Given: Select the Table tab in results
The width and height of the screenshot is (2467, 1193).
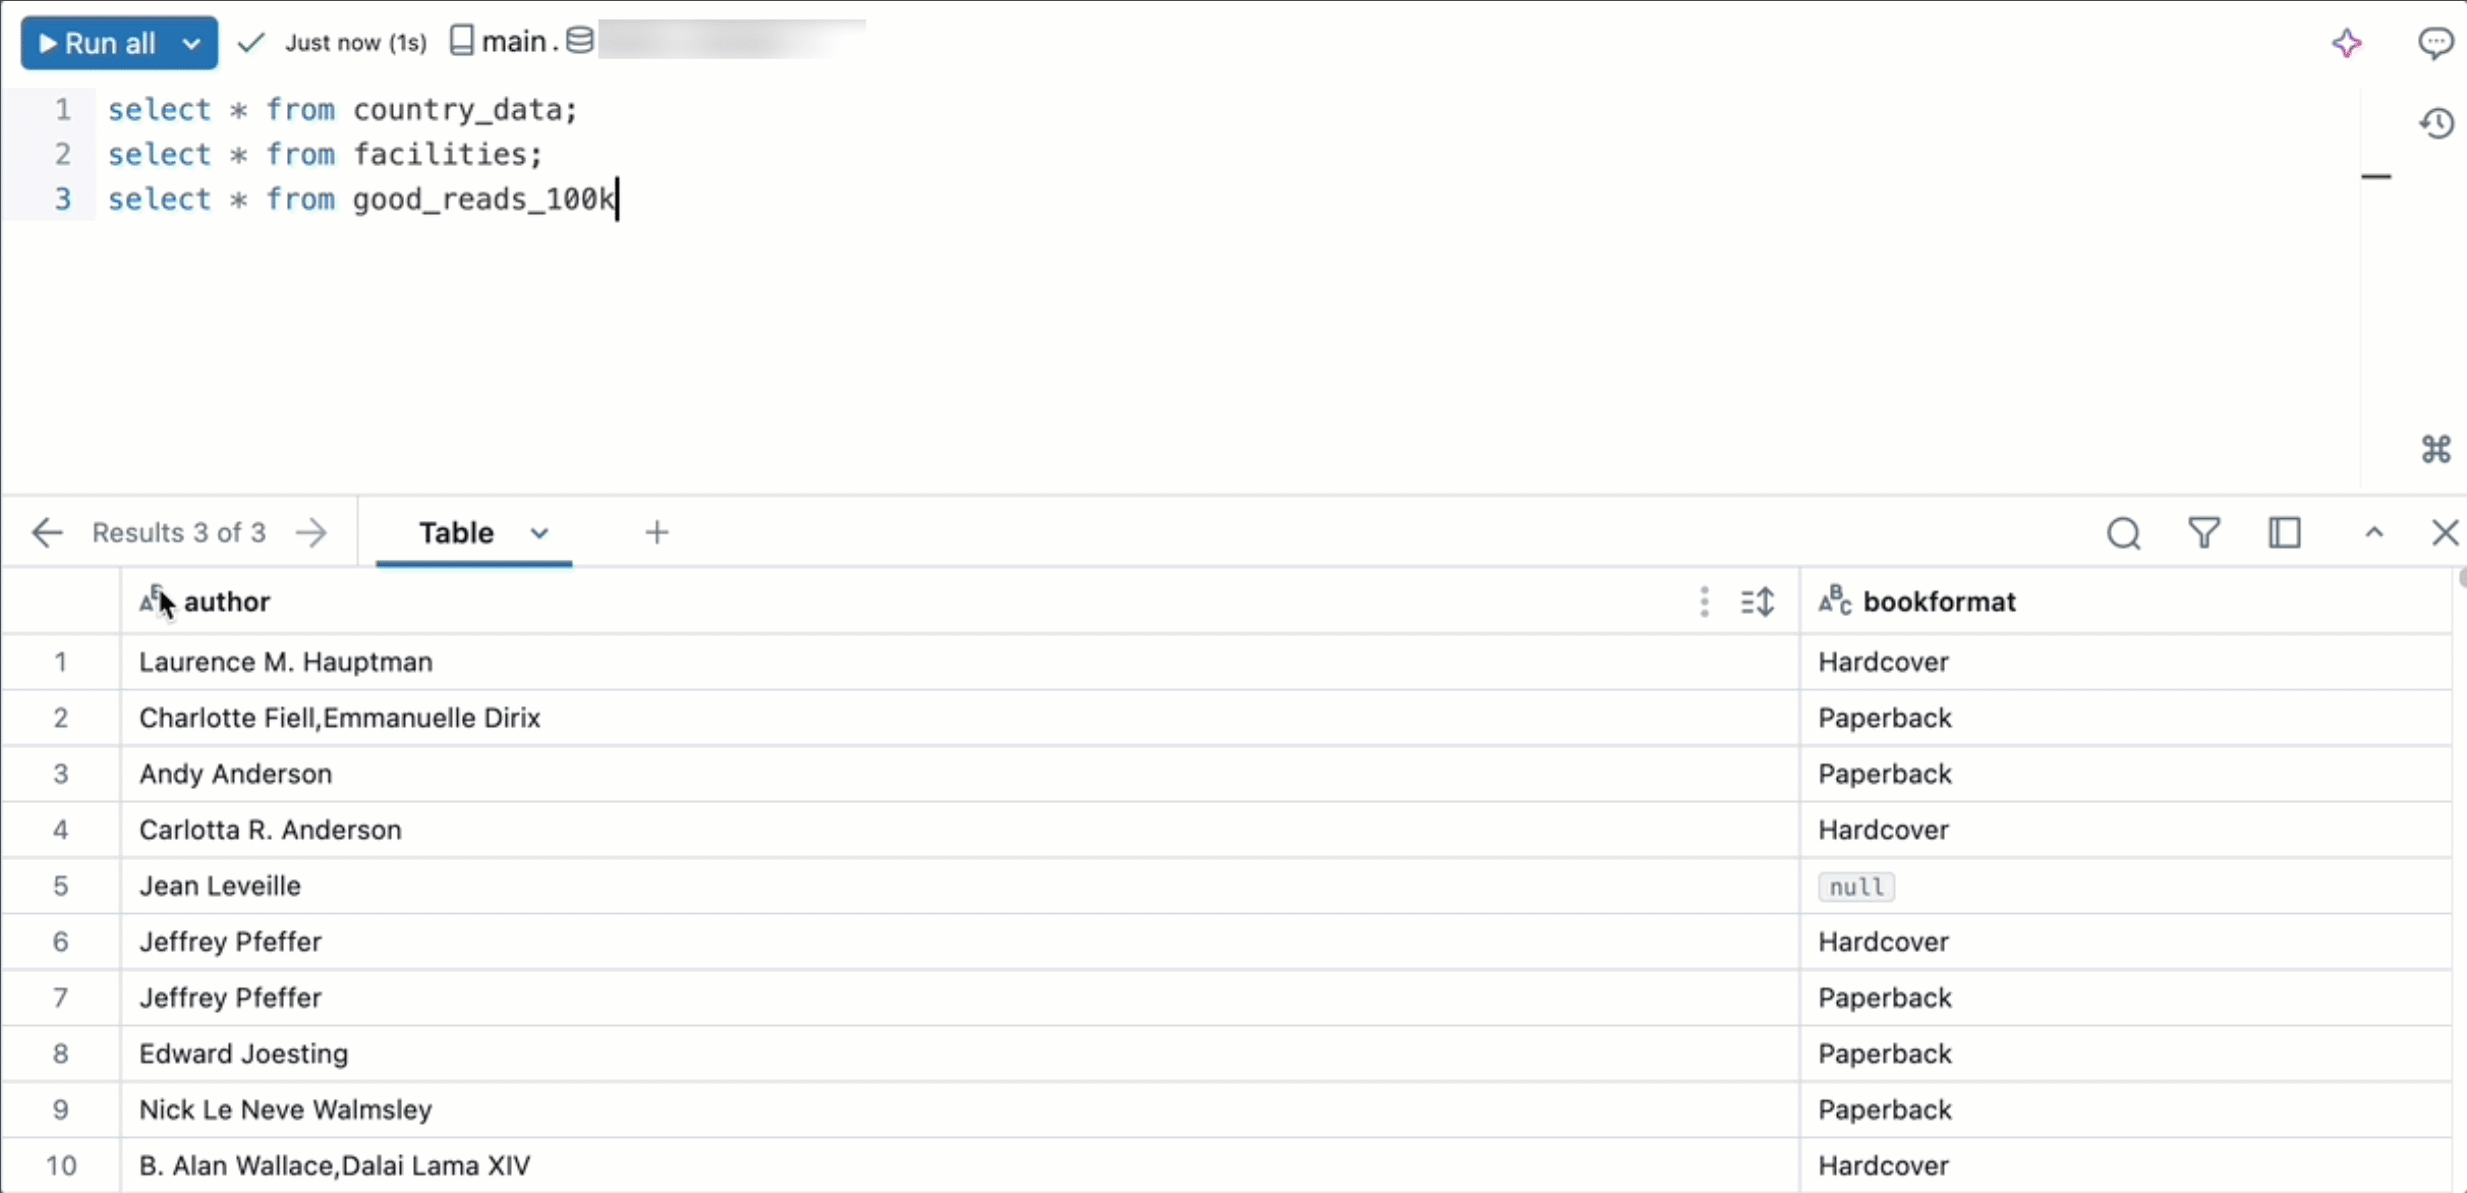Looking at the screenshot, I should (453, 532).
